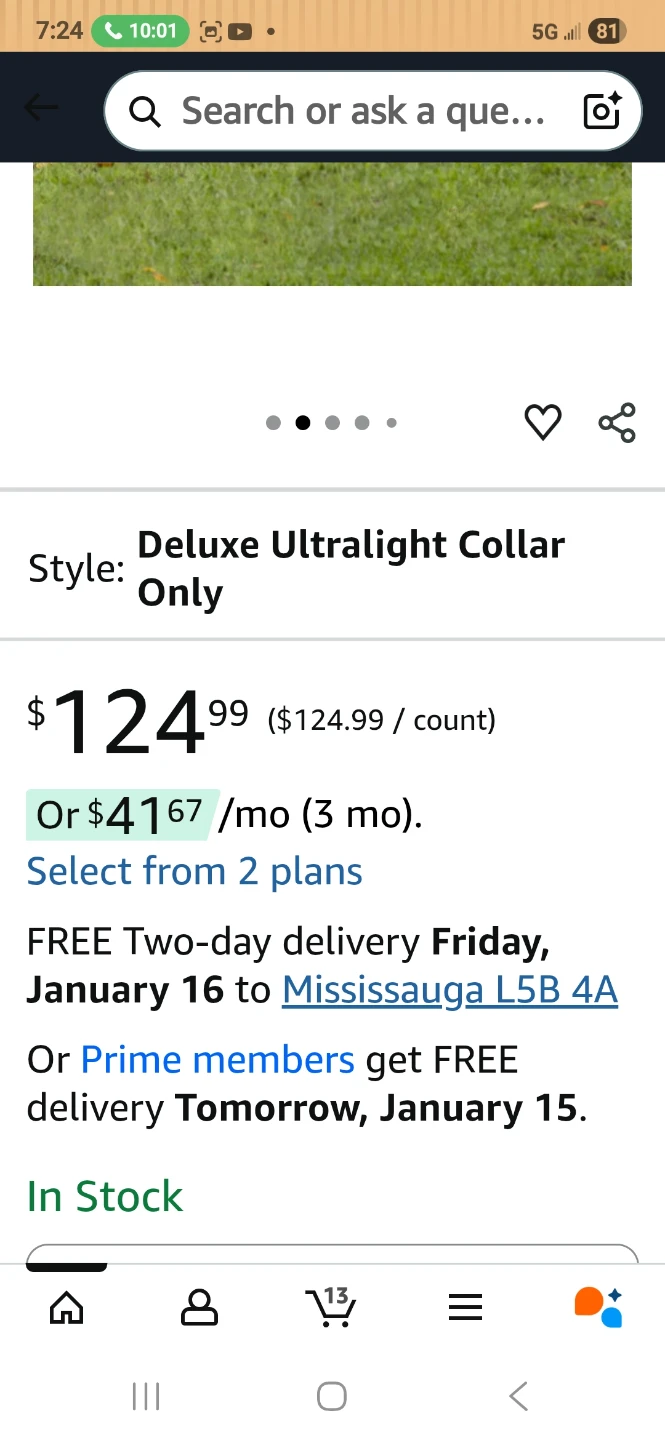This screenshot has width=665, height=1440.
Task: Tap the magnifying glass search icon
Action: coord(144,111)
